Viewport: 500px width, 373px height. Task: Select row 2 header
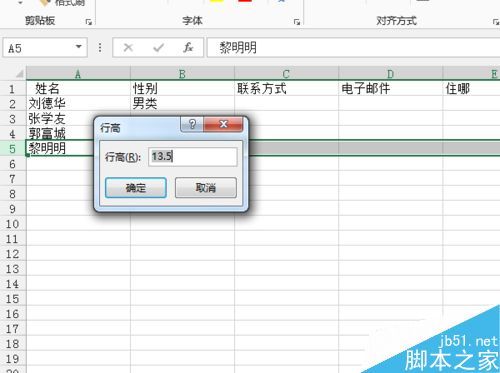click(13, 104)
